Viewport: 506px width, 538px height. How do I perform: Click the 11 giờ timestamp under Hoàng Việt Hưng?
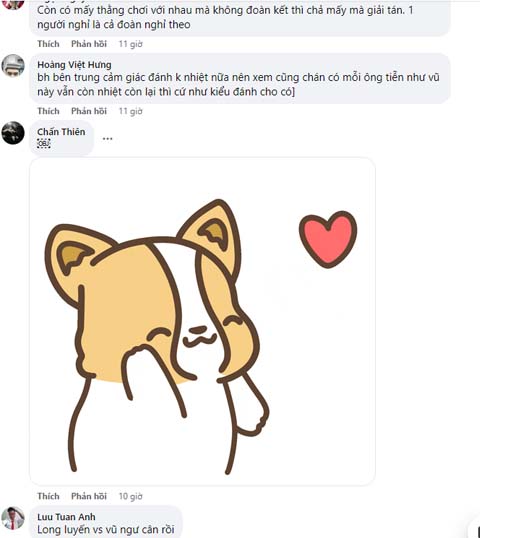pos(130,111)
